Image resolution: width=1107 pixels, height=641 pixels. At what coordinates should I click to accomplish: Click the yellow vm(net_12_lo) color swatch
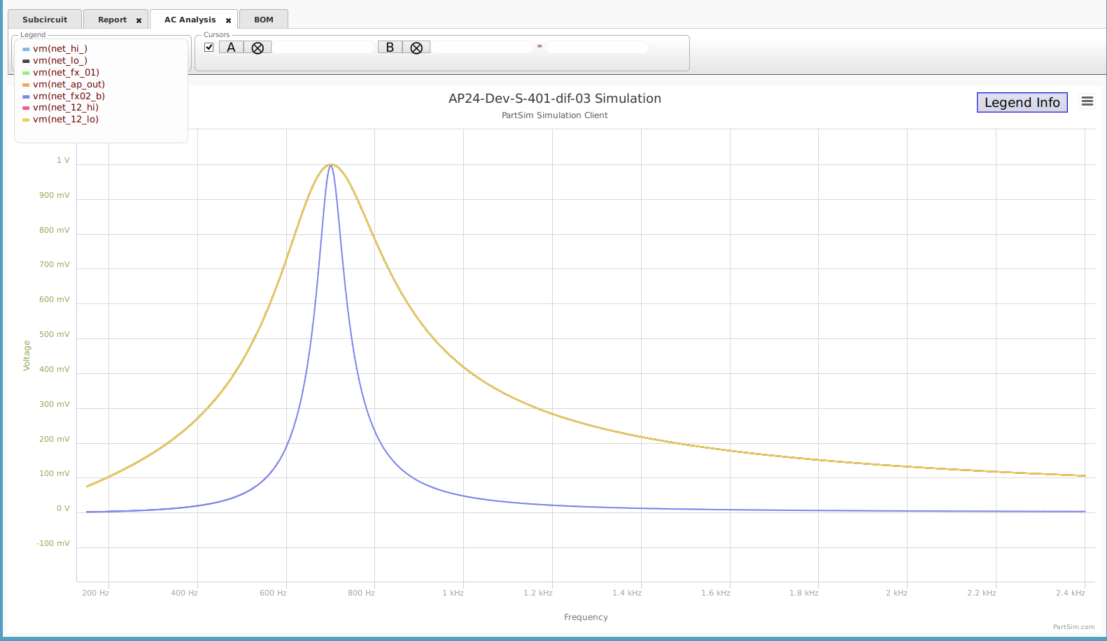point(26,120)
